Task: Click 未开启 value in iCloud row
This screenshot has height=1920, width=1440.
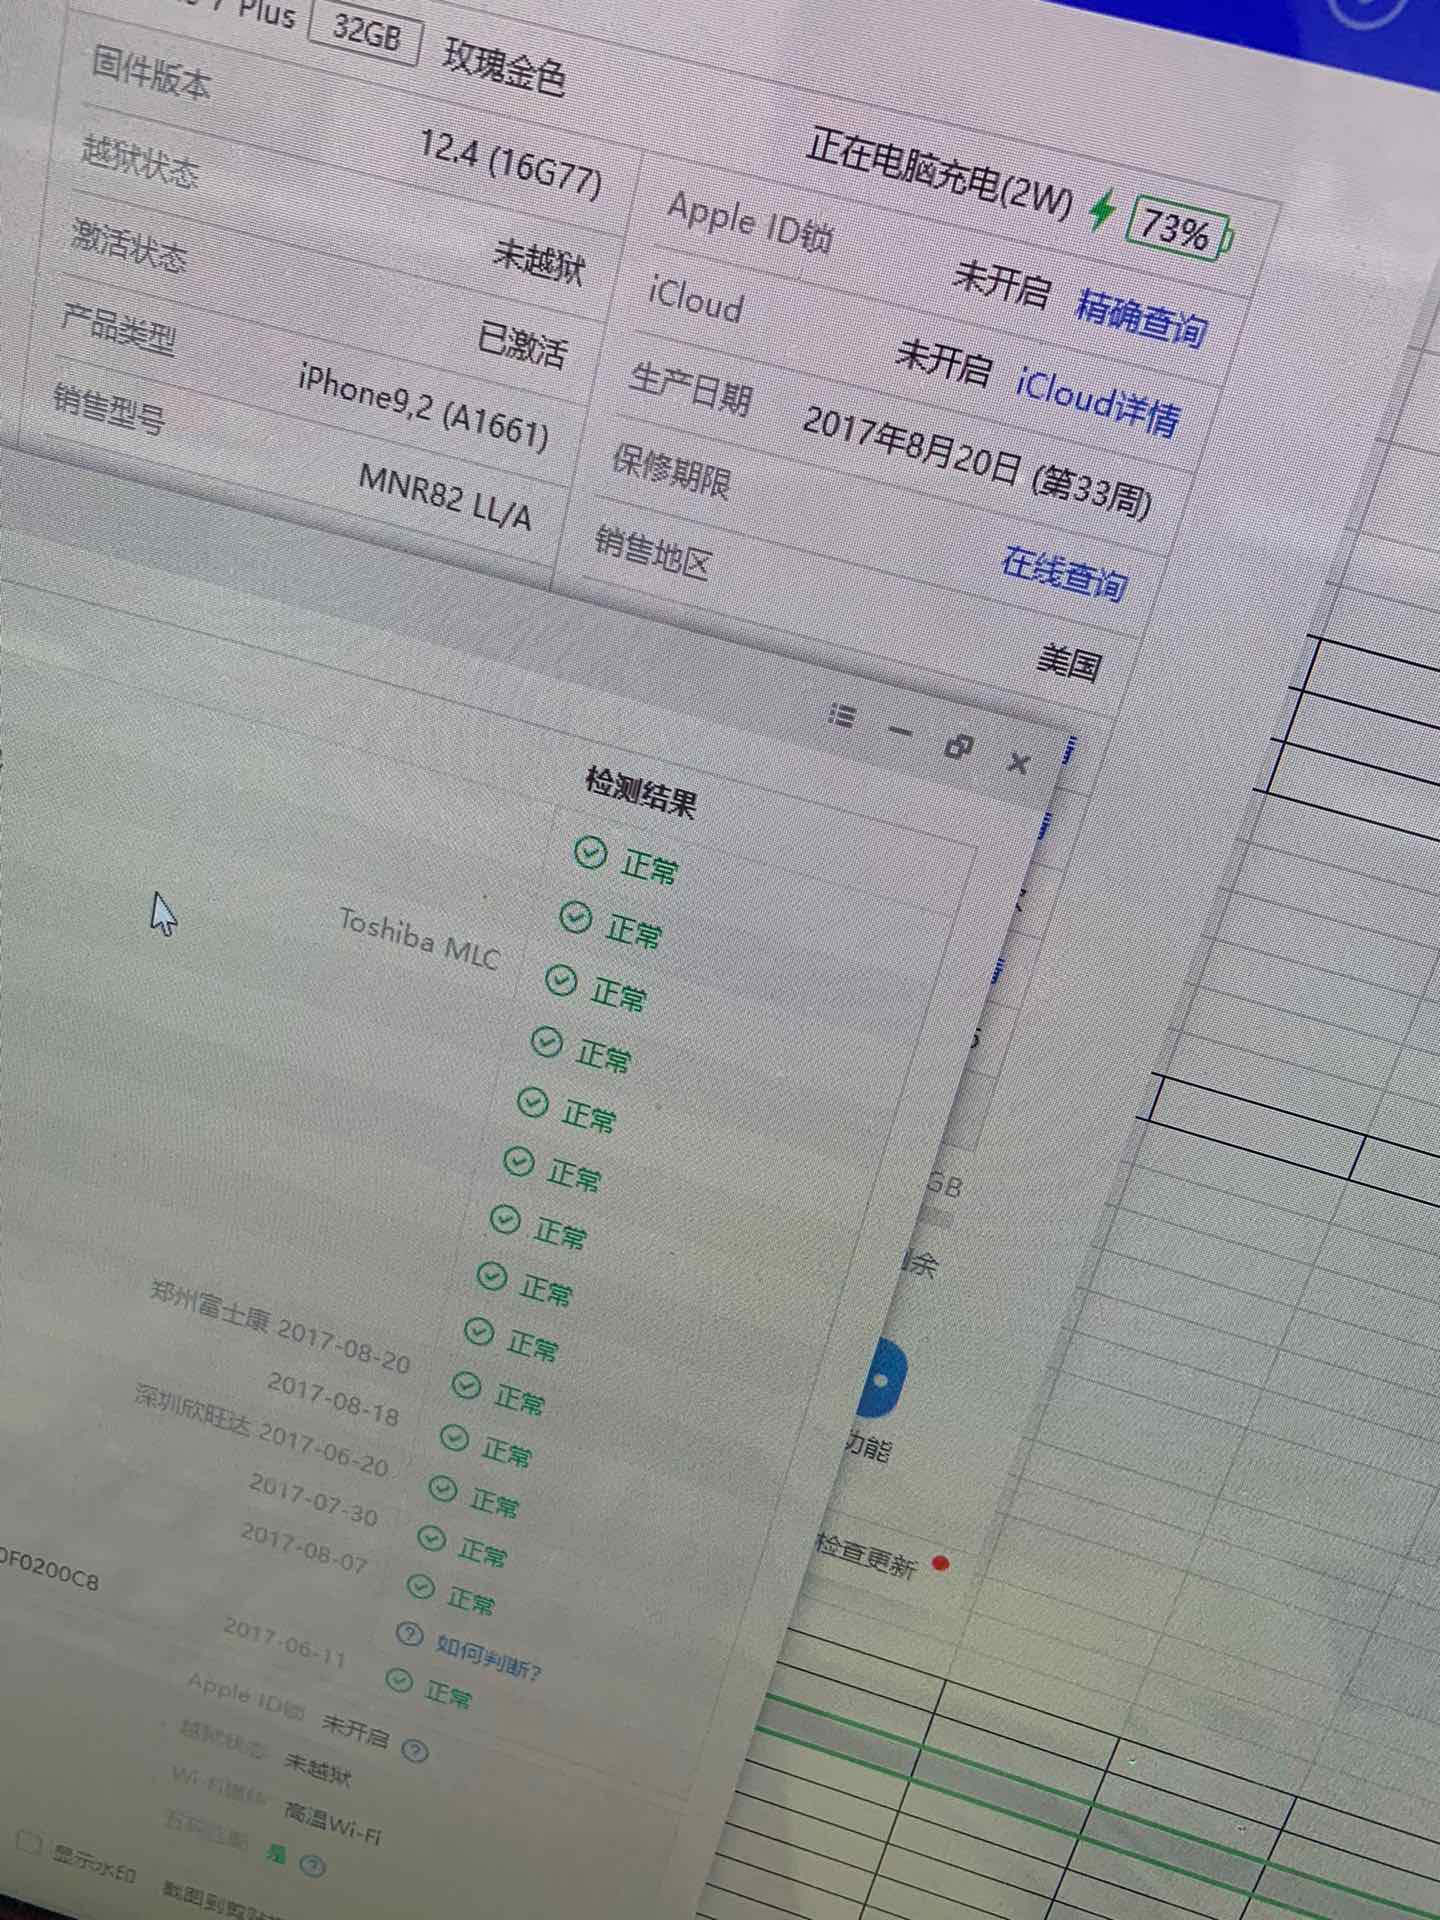Action: (x=943, y=361)
